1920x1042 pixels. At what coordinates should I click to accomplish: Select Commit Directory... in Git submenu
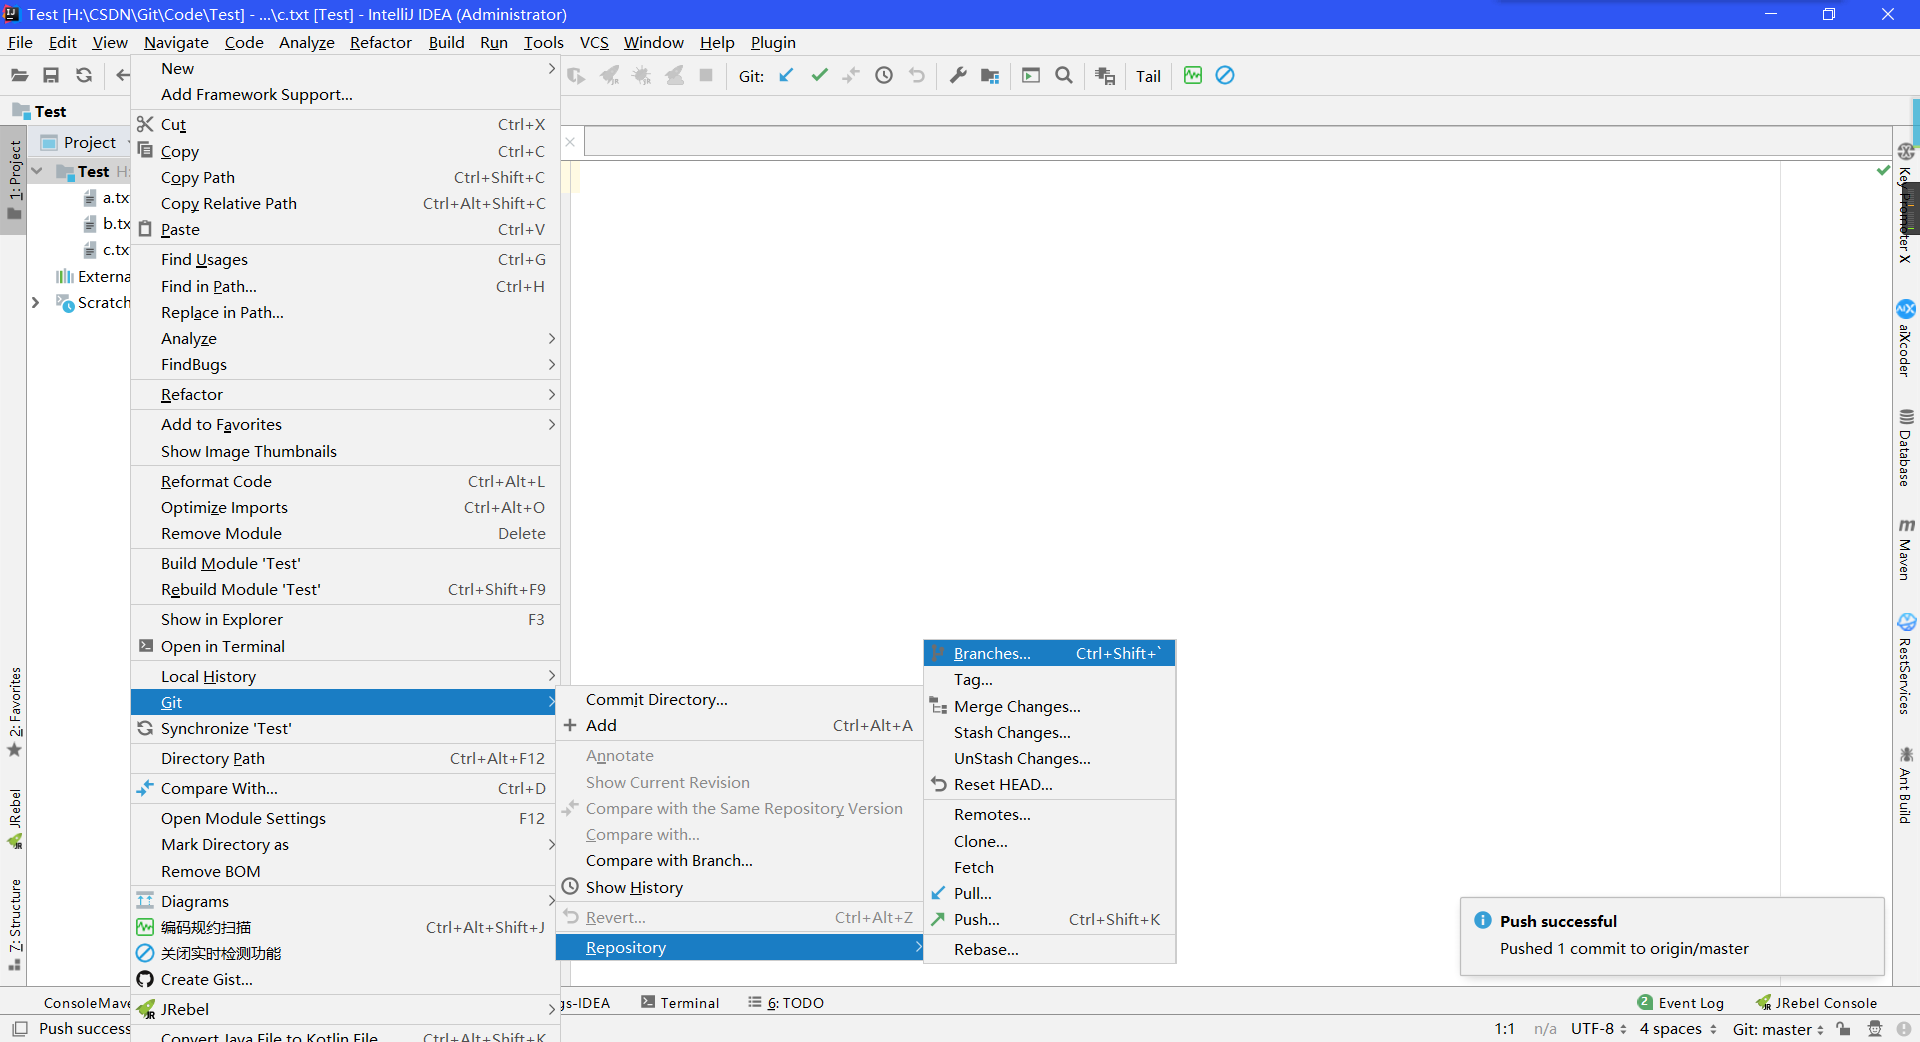[739, 699]
